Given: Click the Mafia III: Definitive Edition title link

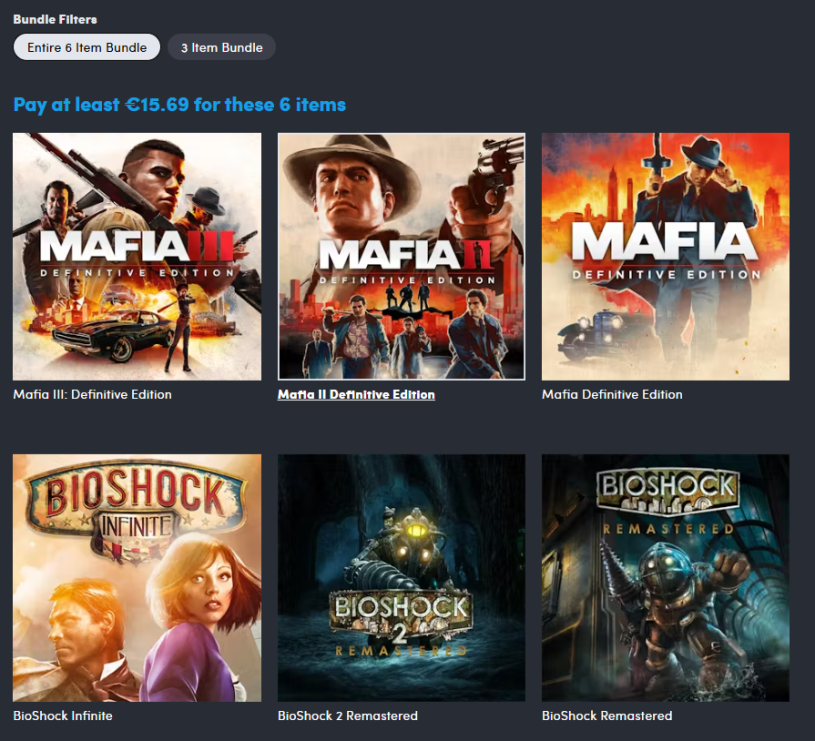Looking at the screenshot, I should pyautogui.click(x=91, y=394).
